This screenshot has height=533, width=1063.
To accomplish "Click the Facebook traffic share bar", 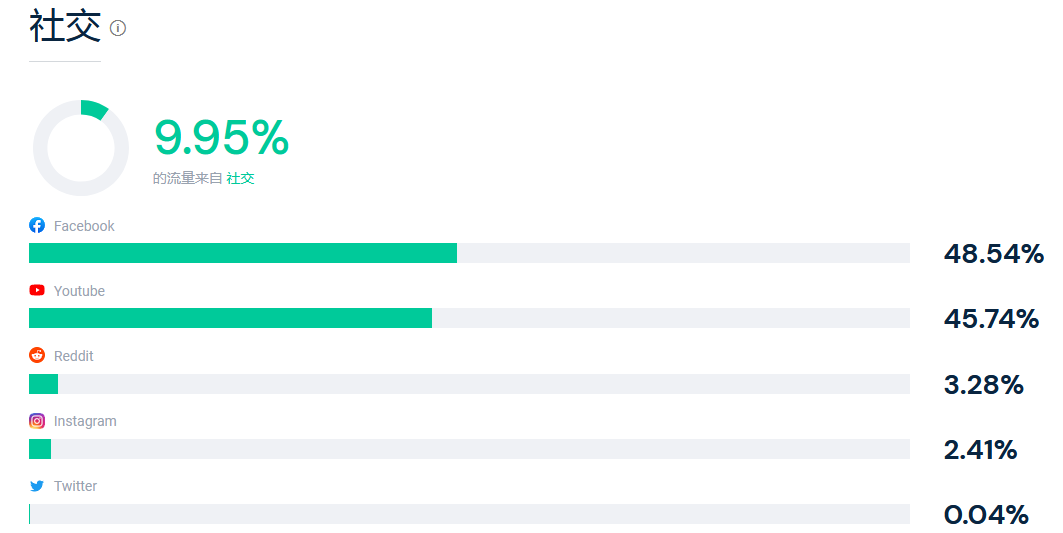I will [469, 253].
